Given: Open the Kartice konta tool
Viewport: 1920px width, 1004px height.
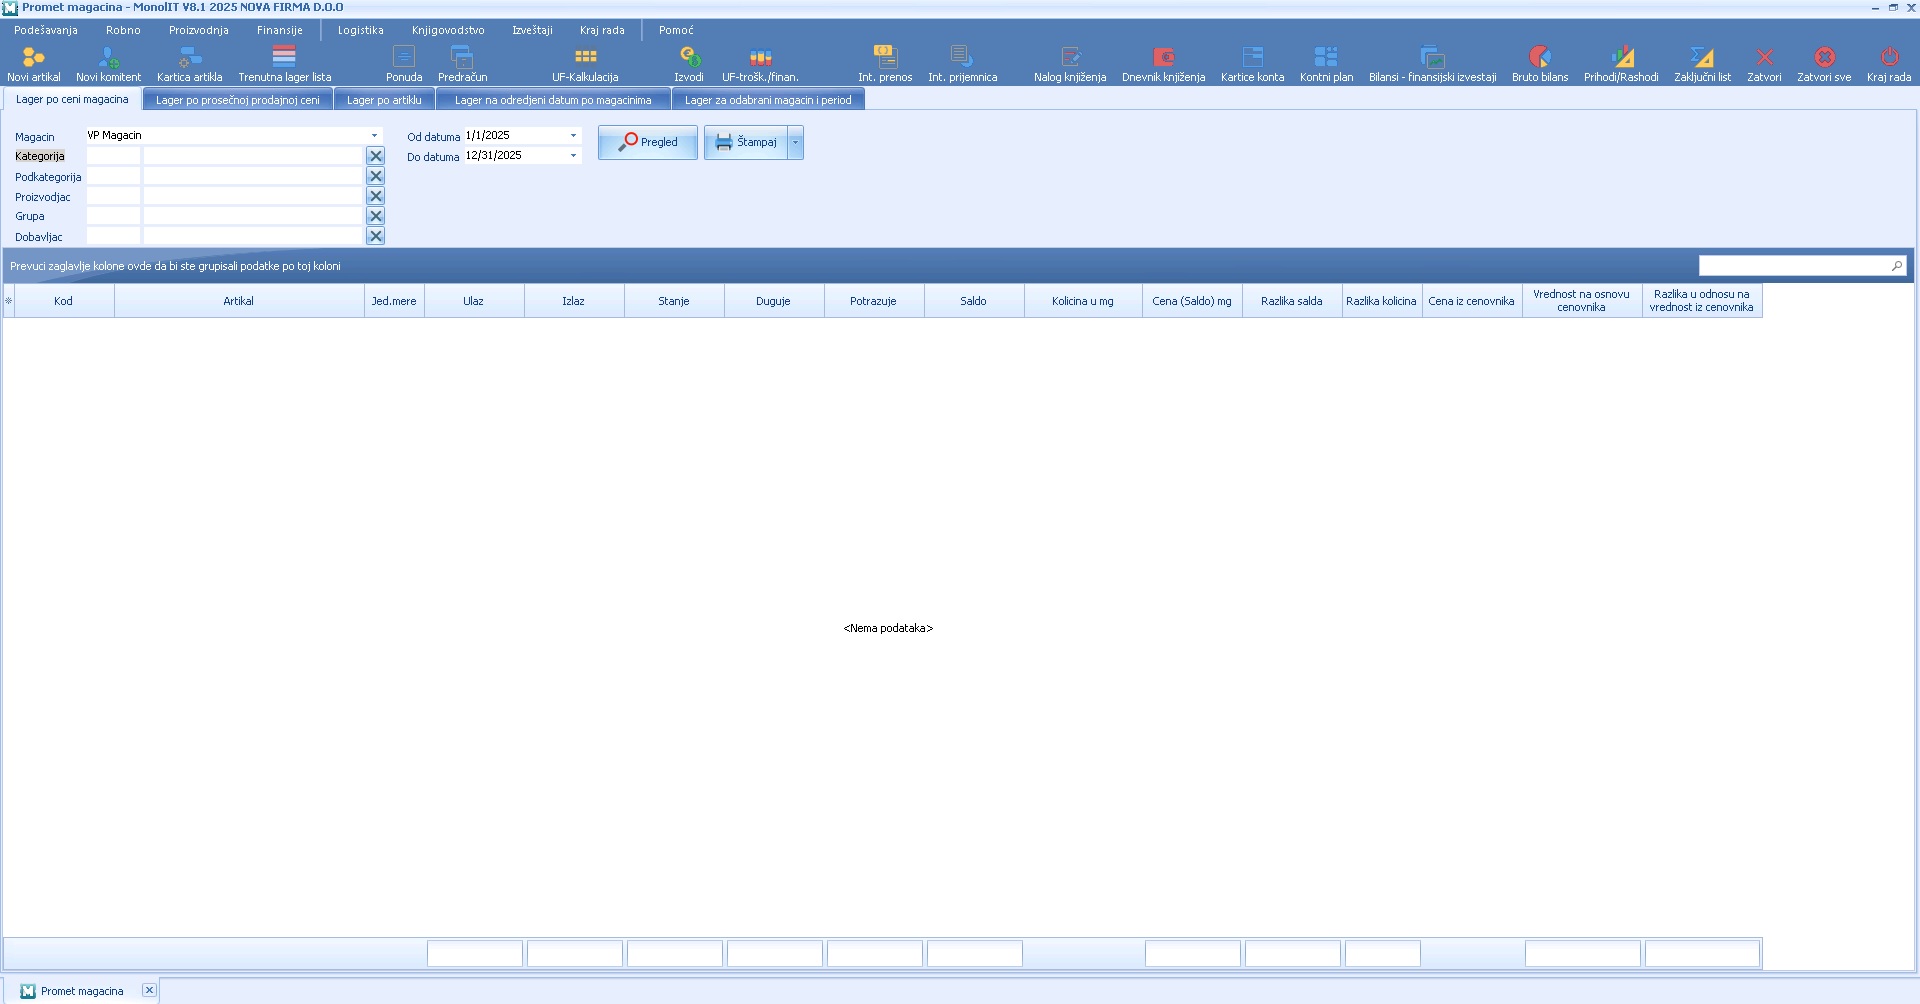Looking at the screenshot, I should pyautogui.click(x=1252, y=64).
